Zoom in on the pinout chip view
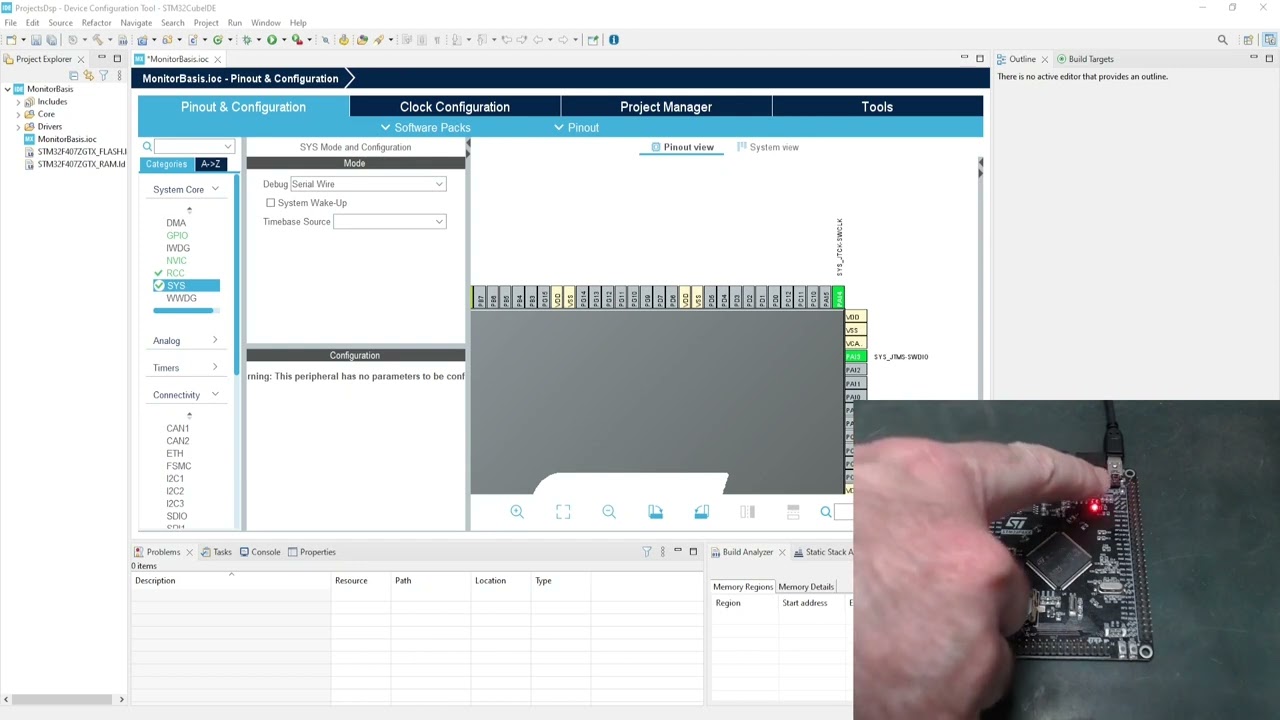The width and height of the screenshot is (1280, 720). point(517,512)
